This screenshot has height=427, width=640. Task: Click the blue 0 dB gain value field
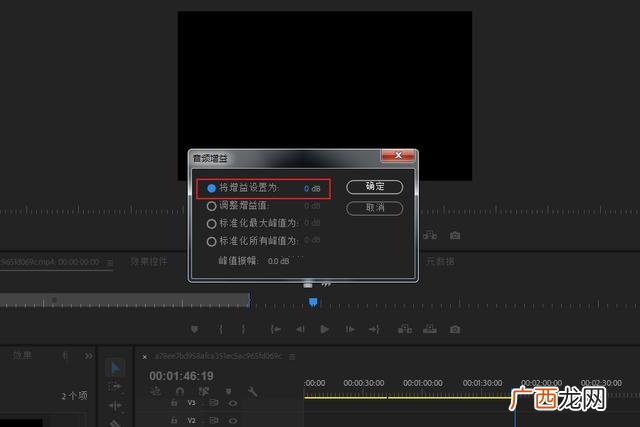(x=312, y=189)
